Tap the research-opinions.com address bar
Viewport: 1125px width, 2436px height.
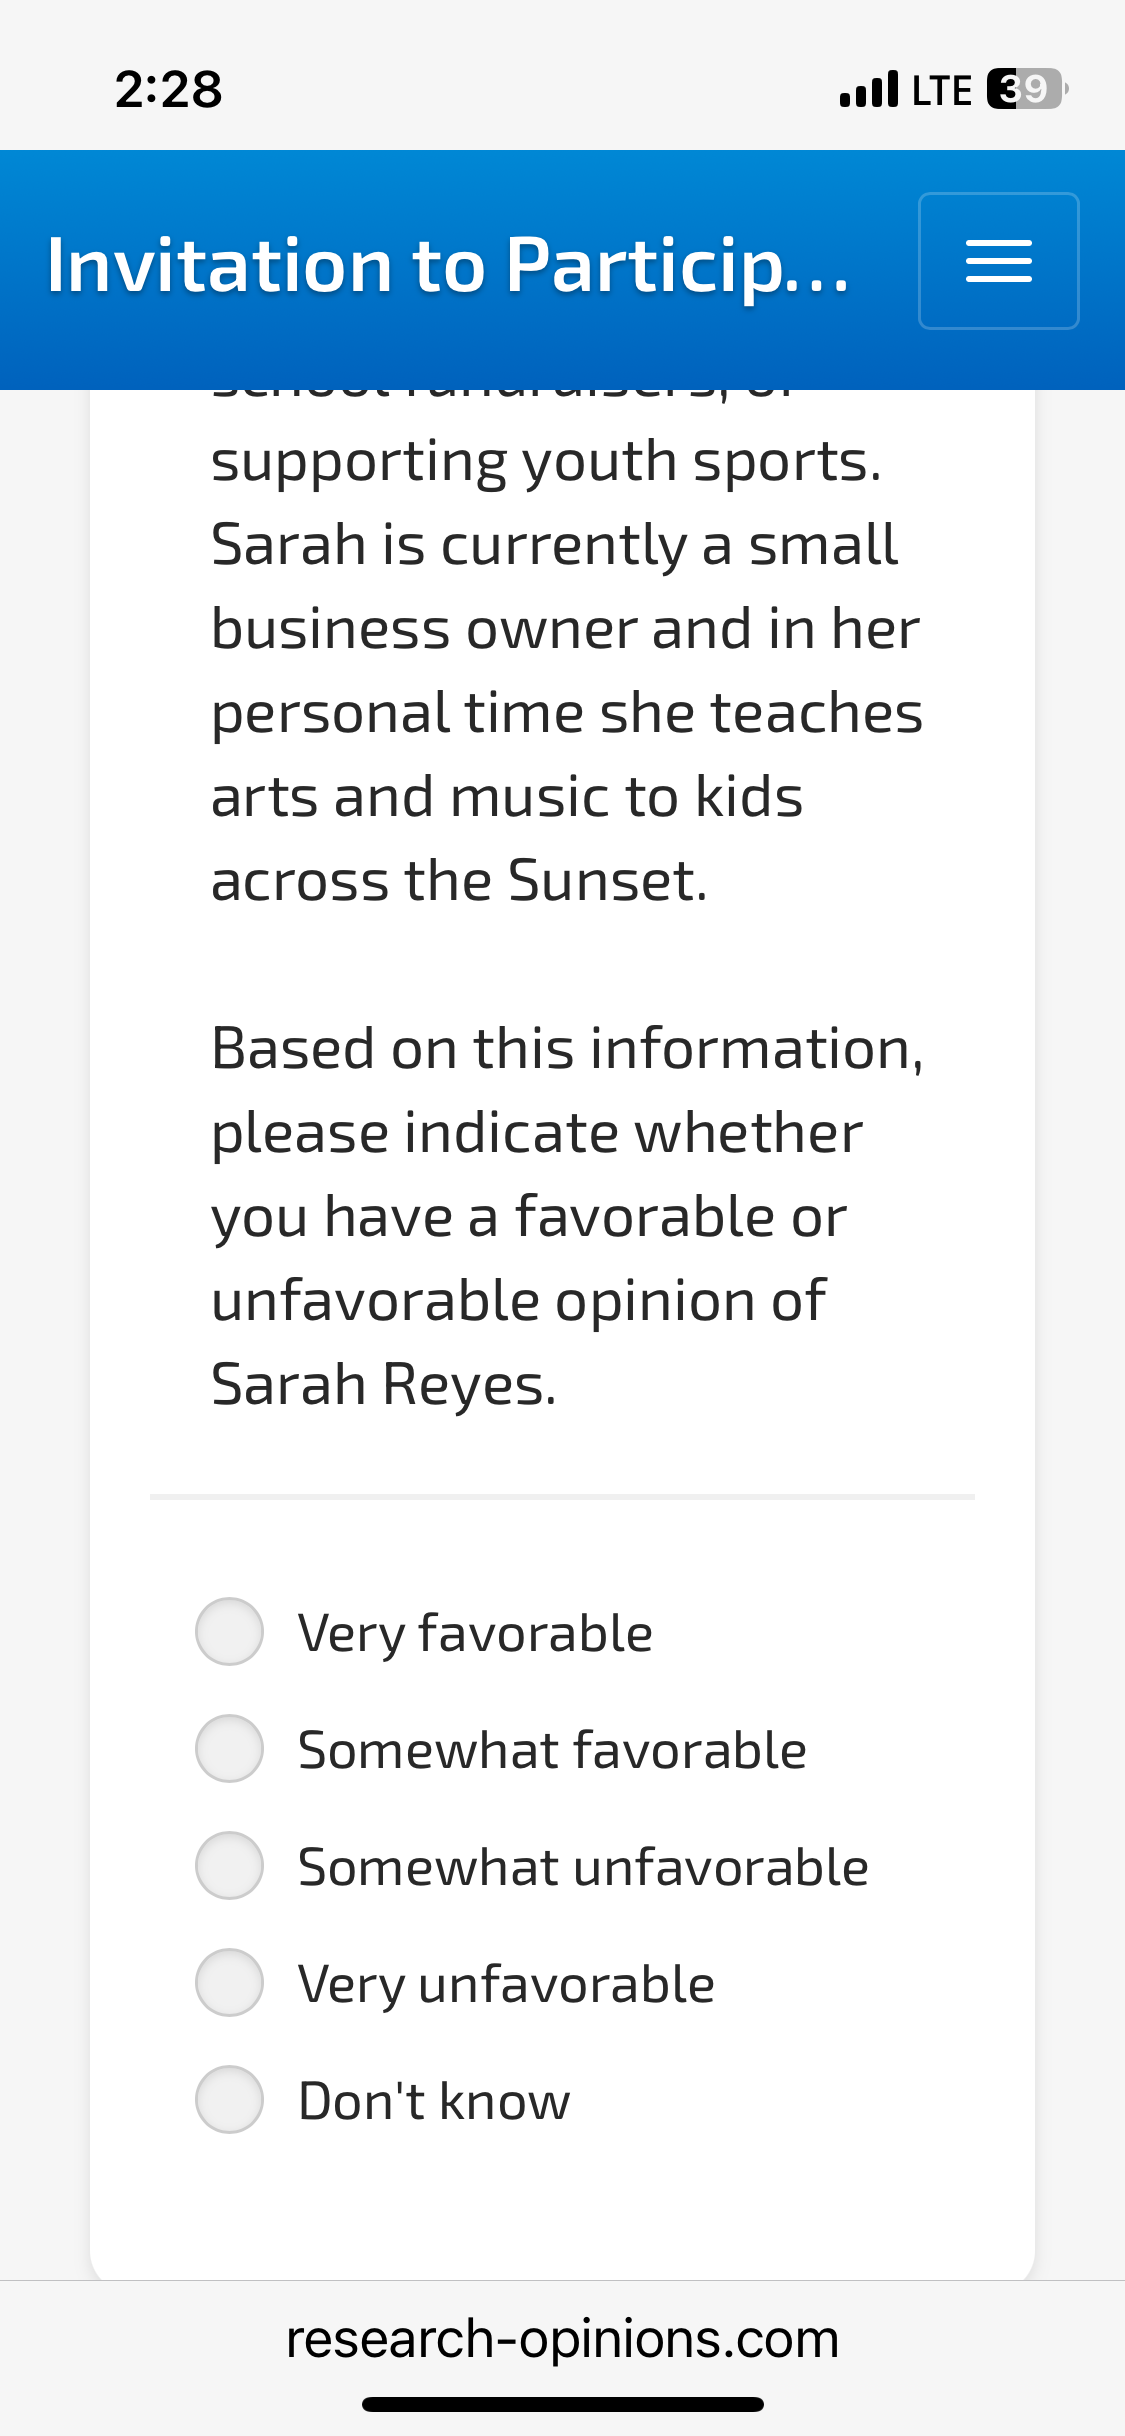(562, 2339)
